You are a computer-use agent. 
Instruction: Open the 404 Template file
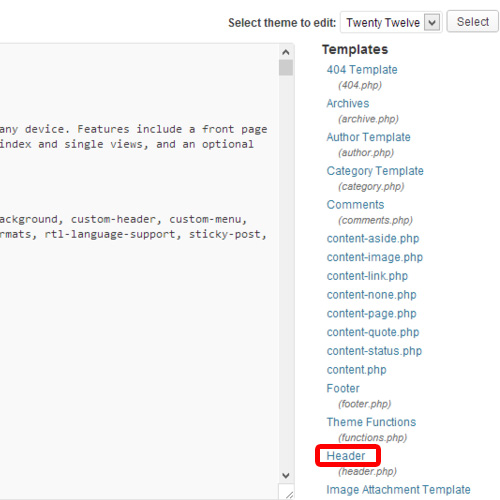362,70
